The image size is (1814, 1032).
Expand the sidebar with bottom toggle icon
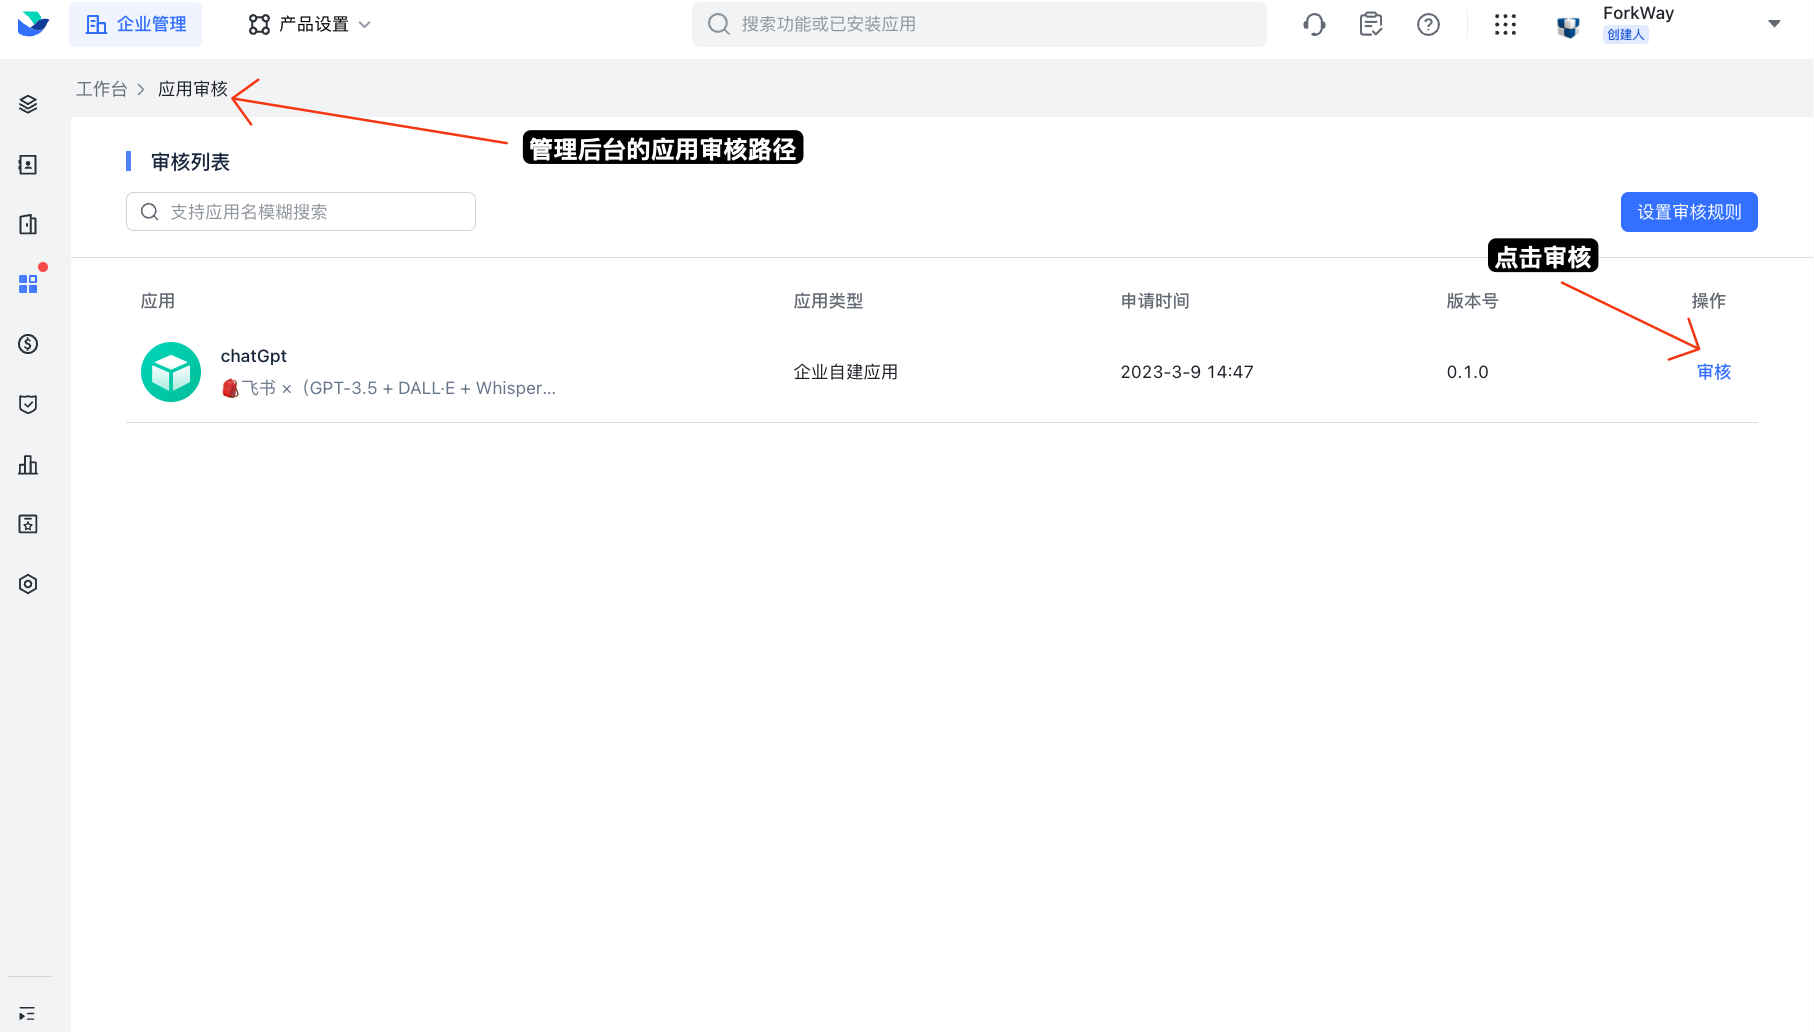pos(27,1013)
